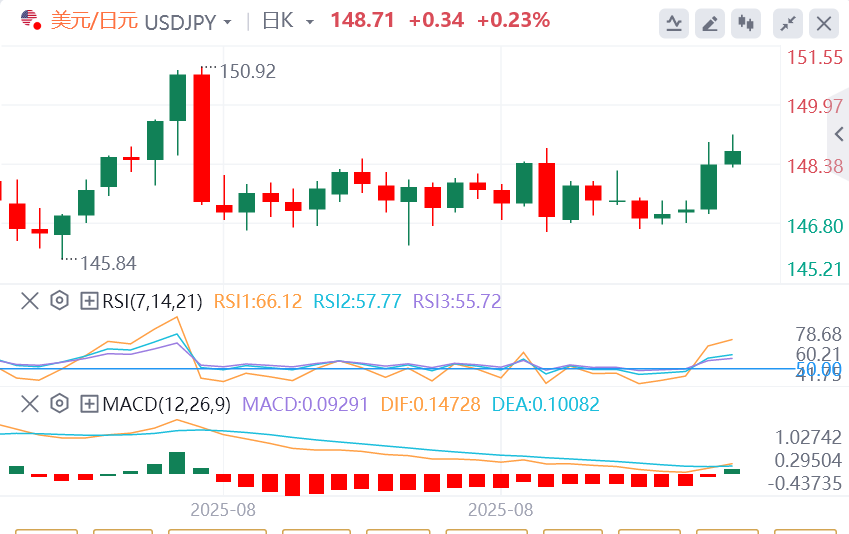Screen dimensions: 849x534
Task: Remove the MACD indicator panel
Action: [29, 404]
